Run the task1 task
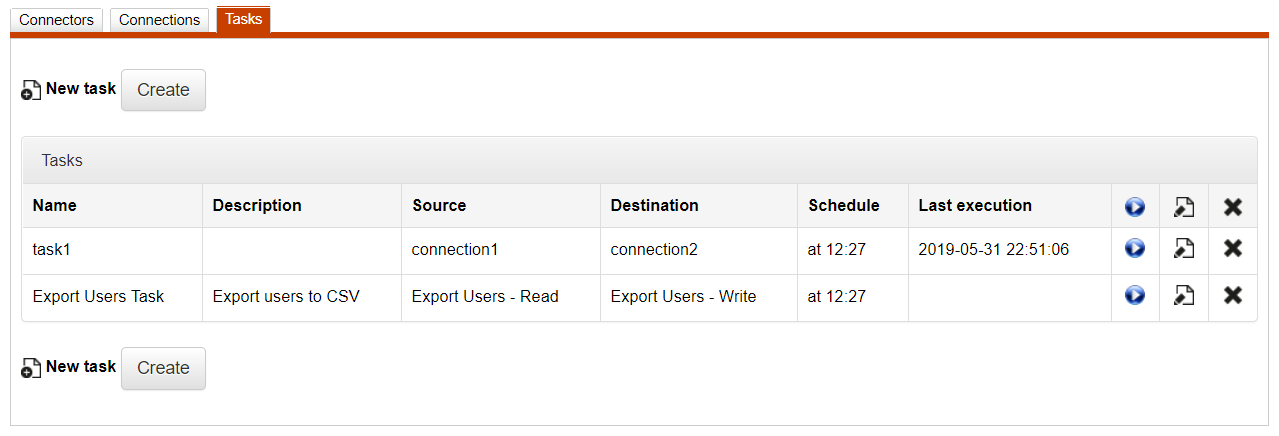This screenshot has height=436, width=1279. pos(1134,249)
